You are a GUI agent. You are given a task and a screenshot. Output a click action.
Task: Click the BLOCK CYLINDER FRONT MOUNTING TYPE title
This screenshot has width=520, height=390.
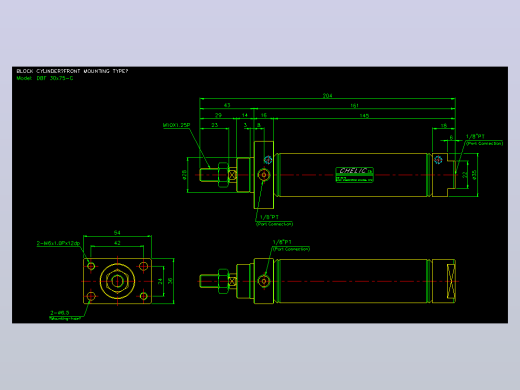pos(72,71)
